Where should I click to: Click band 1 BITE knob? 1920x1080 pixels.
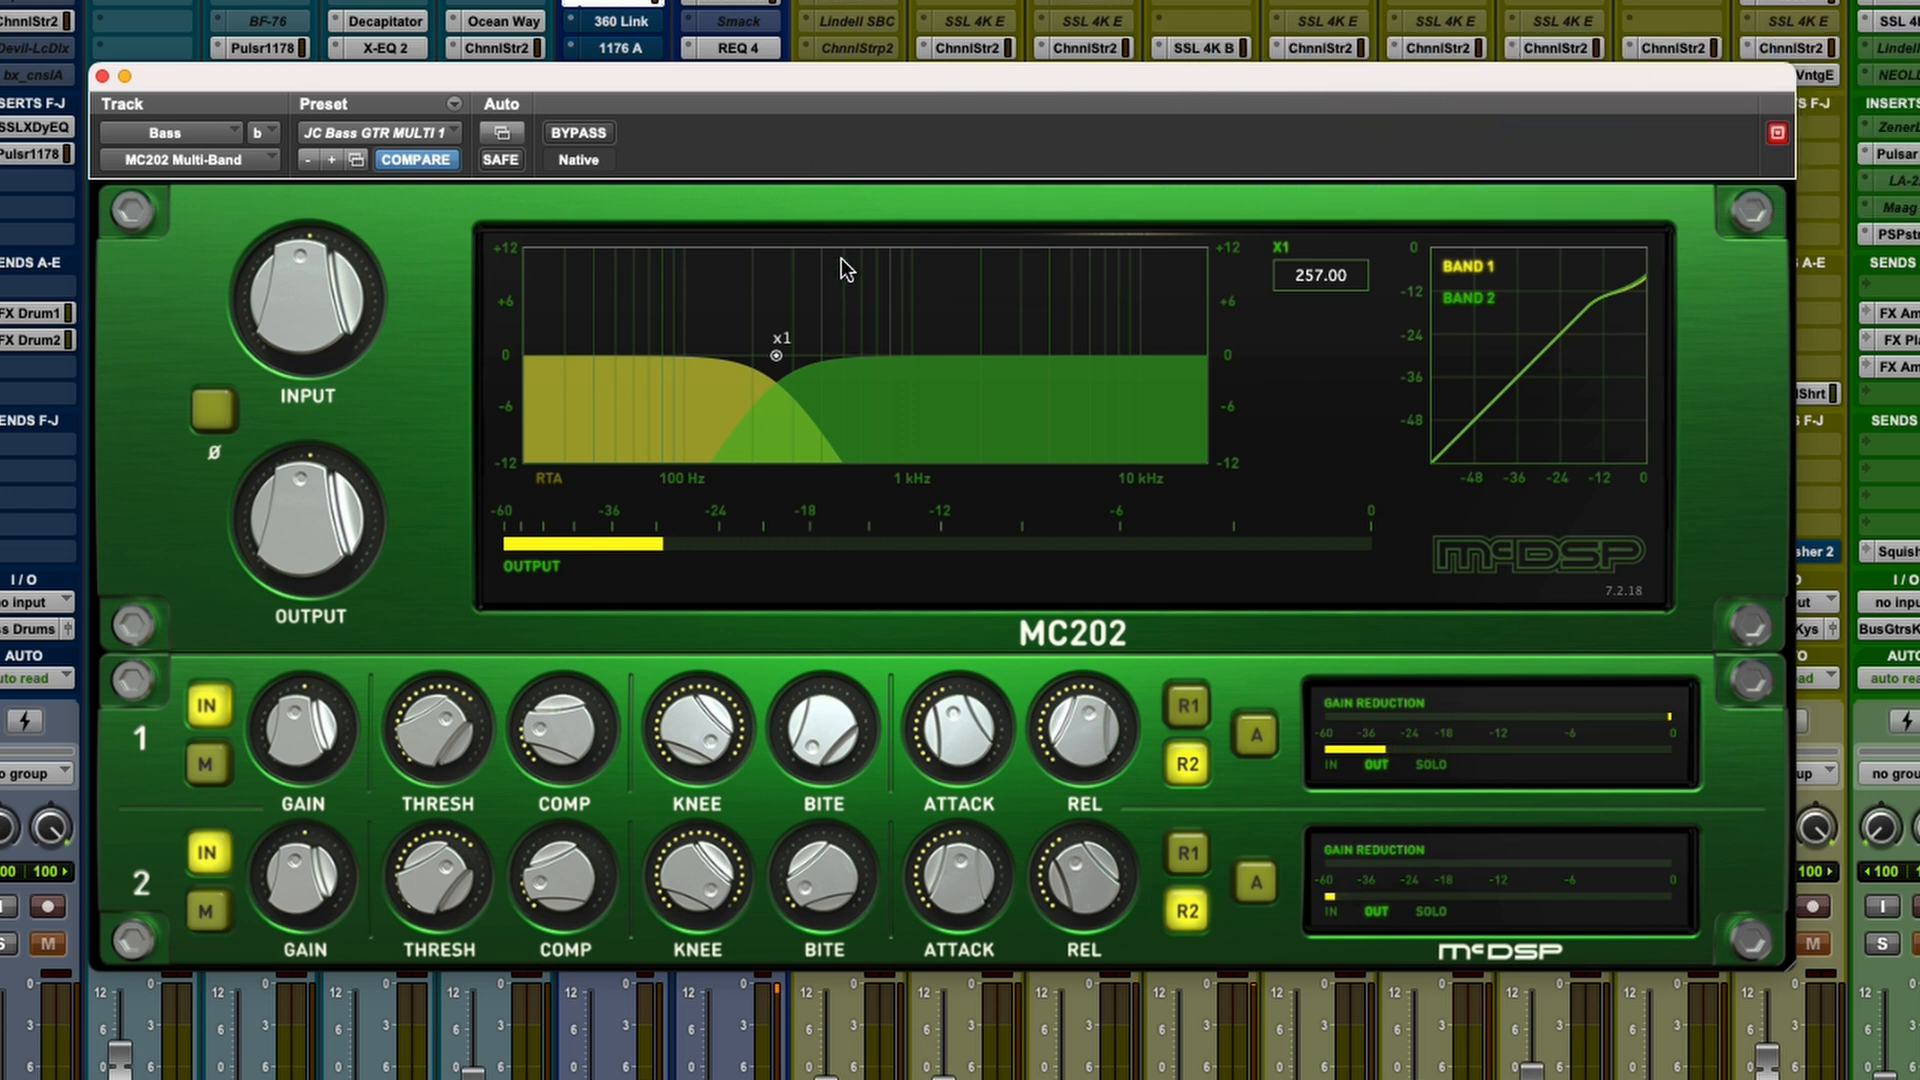tap(823, 730)
